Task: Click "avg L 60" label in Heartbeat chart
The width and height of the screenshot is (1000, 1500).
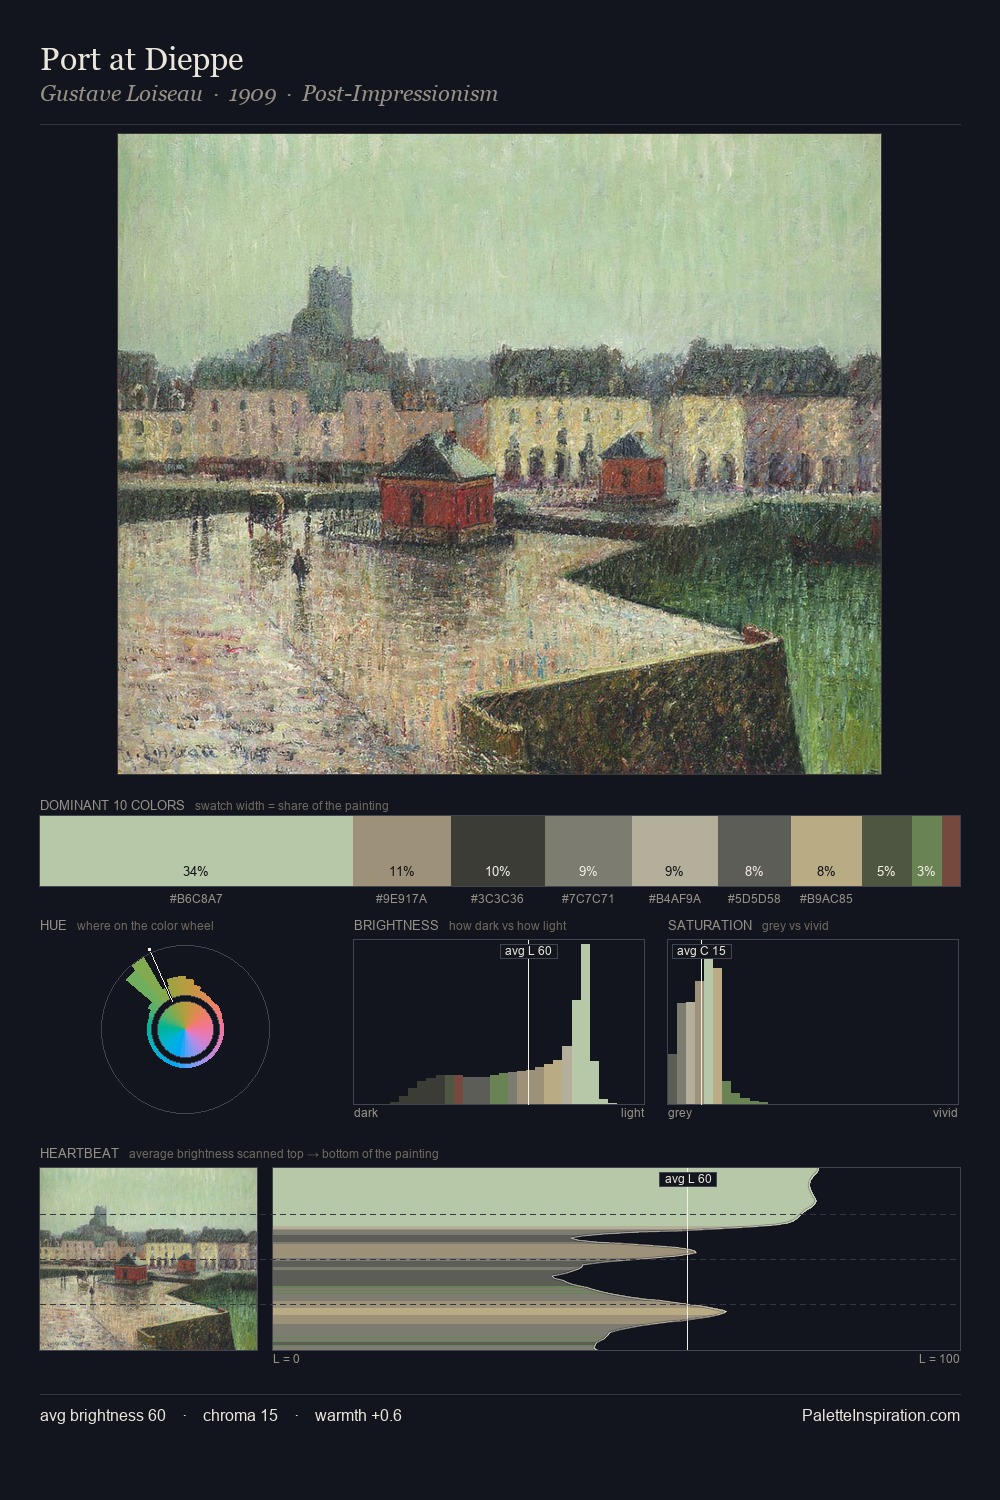Action: [x=688, y=1179]
